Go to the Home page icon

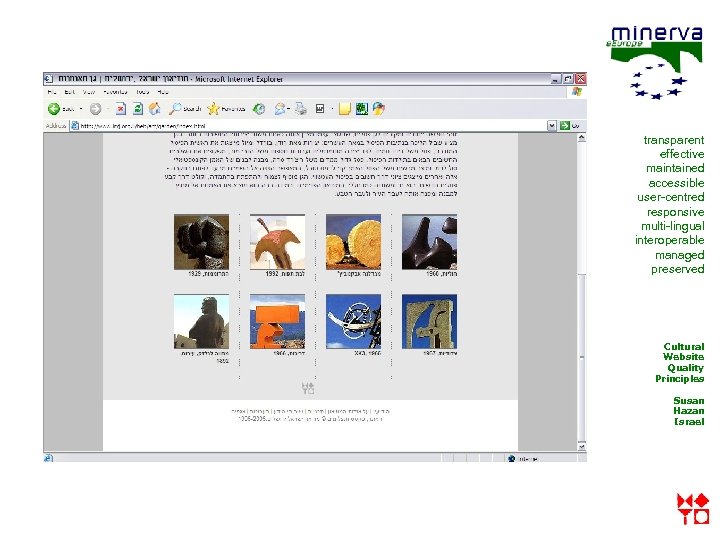coord(155,109)
